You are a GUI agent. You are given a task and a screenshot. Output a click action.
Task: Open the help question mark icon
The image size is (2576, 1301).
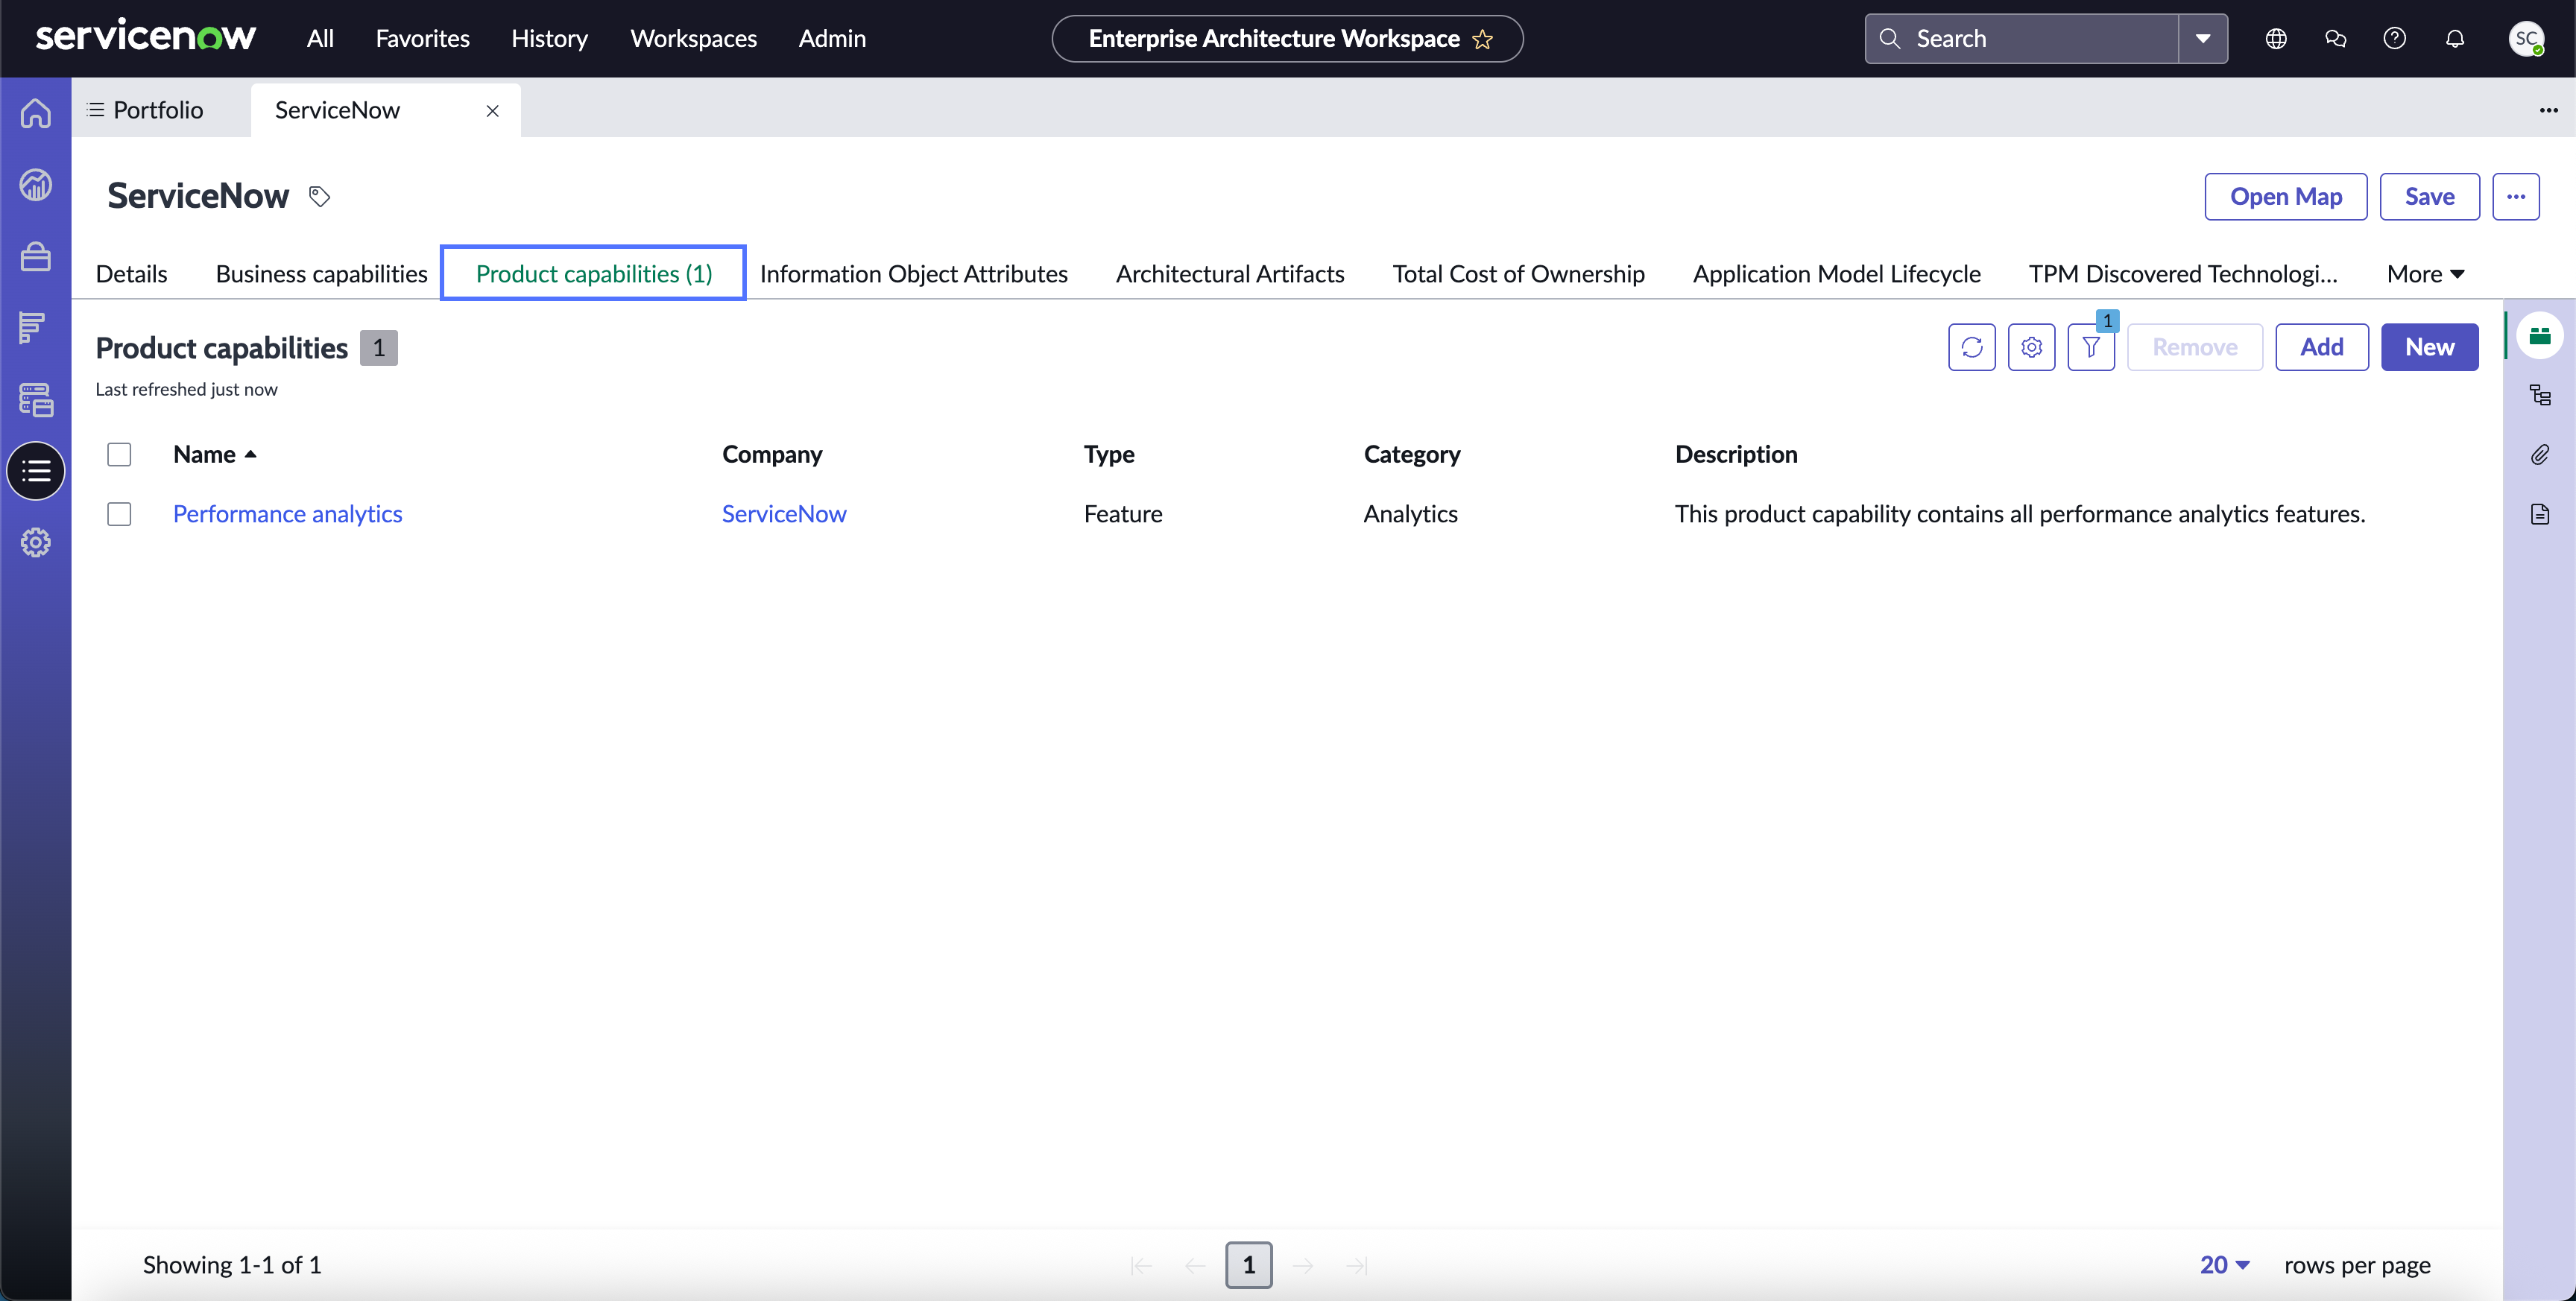pyautogui.click(x=2395, y=38)
